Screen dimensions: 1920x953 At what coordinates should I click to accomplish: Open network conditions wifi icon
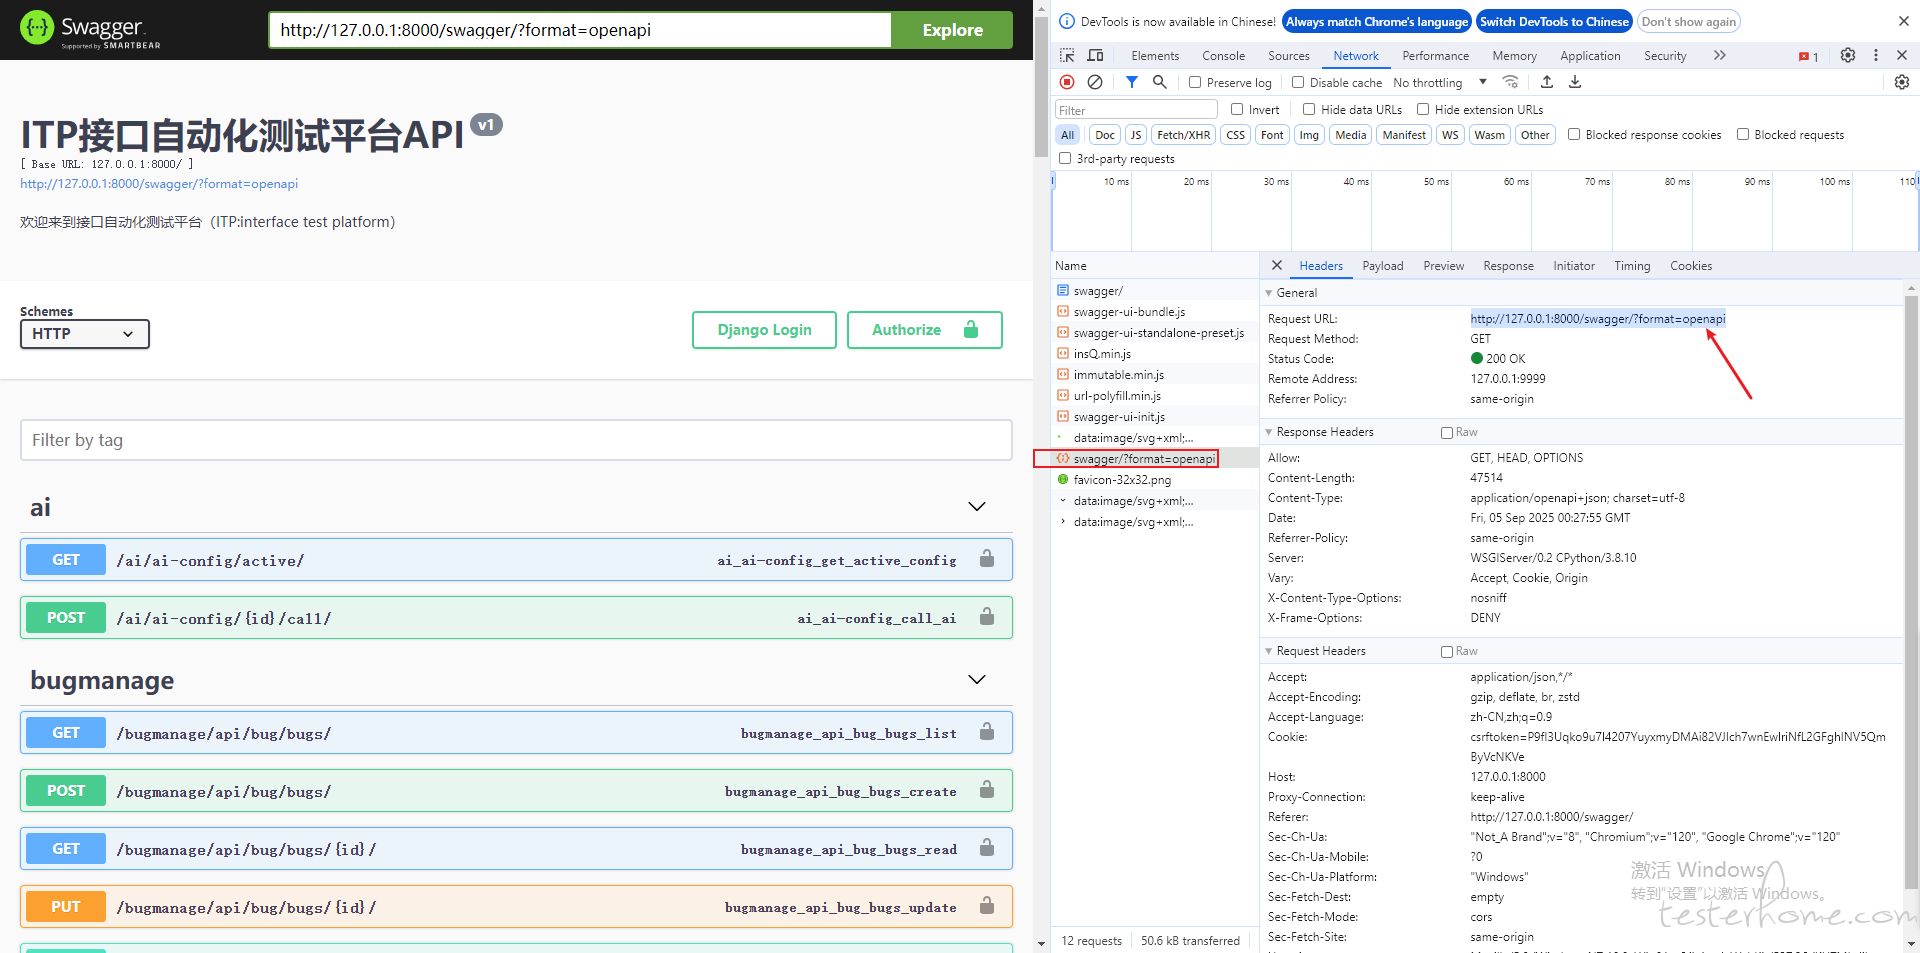coord(1511,82)
